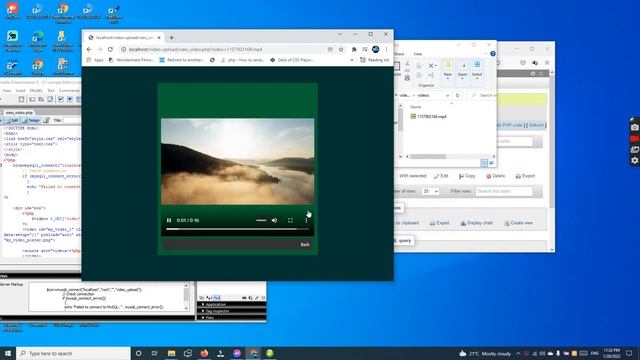Adjust the video player volume slider
The width and height of the screenshot is (640, 360).
261,220
